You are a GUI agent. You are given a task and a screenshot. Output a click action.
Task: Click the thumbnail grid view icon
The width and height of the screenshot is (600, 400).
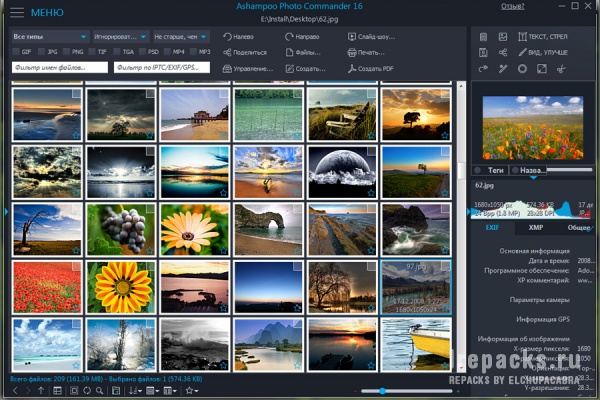57,390
